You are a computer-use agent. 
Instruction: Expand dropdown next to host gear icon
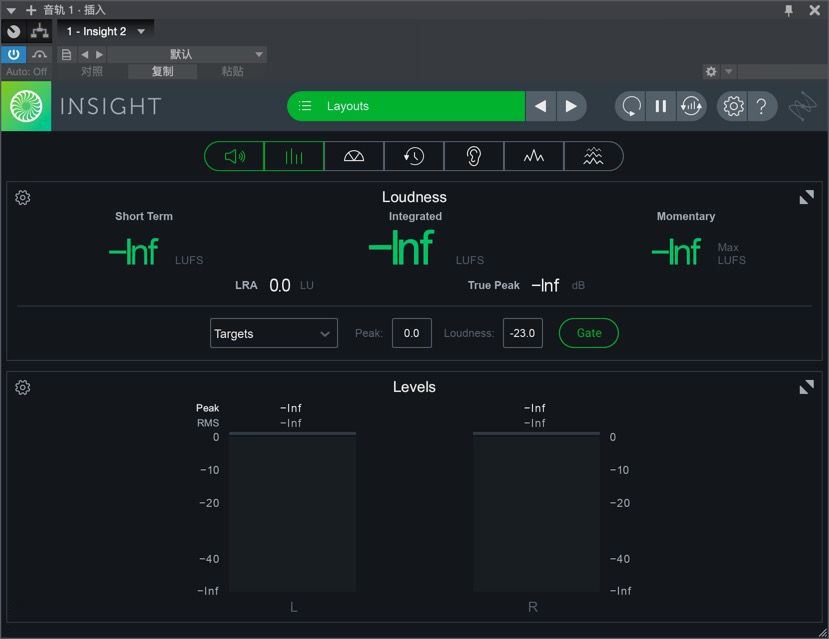pos(729,71)
